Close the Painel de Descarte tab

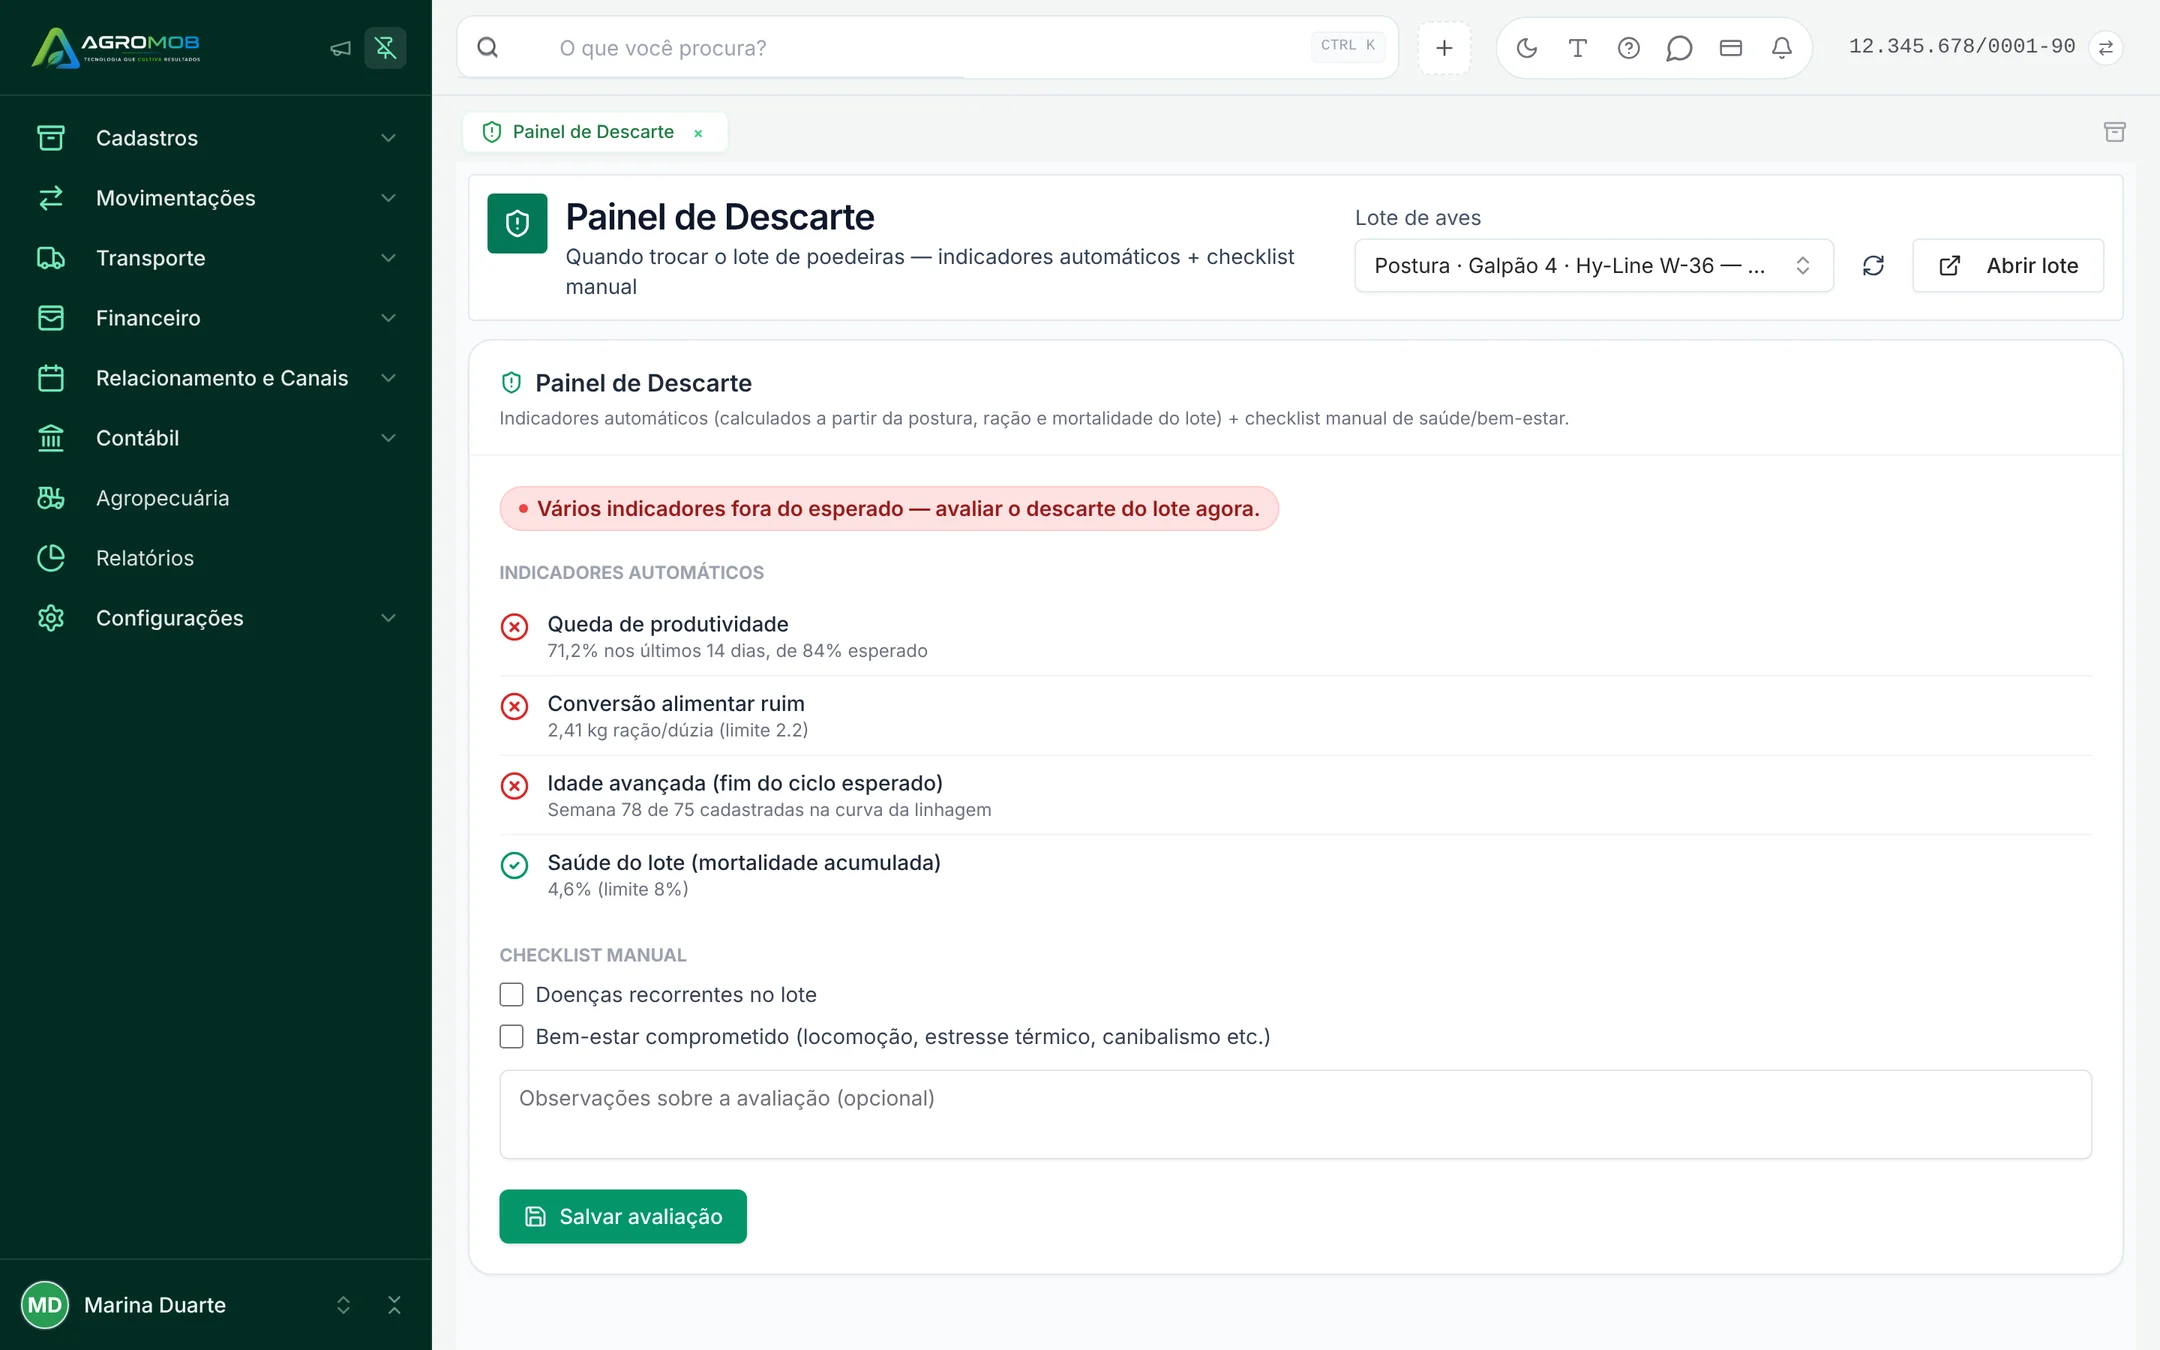(698, 133)
